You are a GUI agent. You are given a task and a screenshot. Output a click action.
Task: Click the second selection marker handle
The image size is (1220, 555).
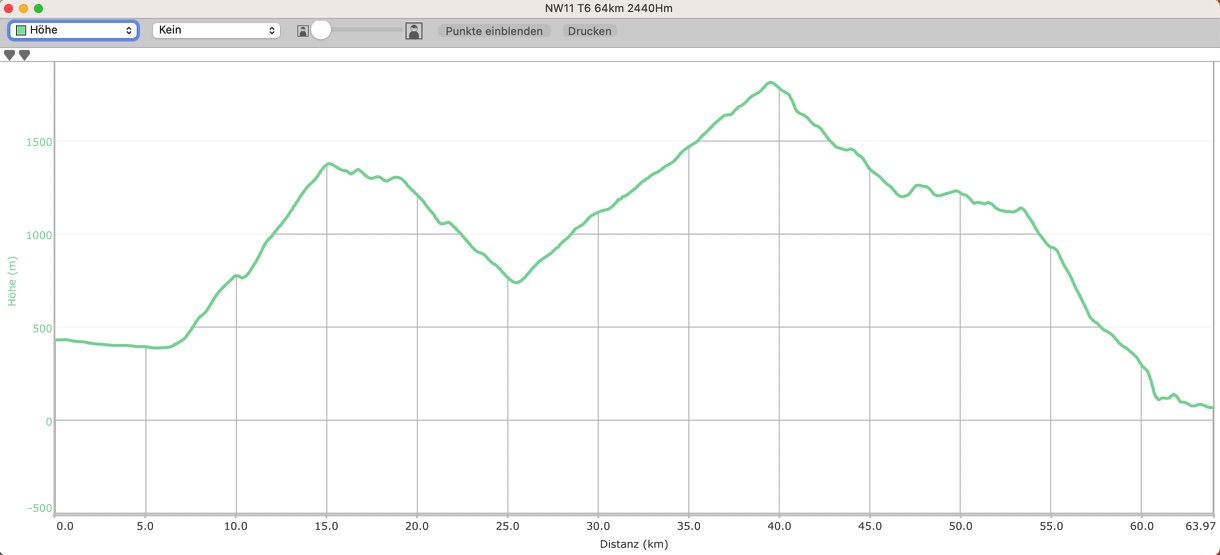(x=25, y=56)
